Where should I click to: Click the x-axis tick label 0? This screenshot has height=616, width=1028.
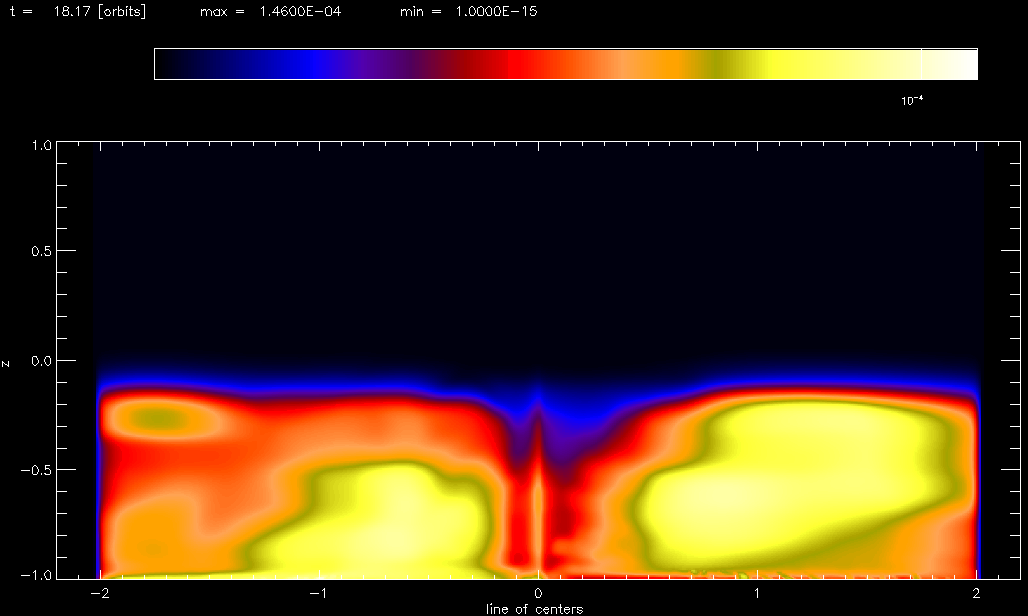pyautogui.click(x=539, y=594)
